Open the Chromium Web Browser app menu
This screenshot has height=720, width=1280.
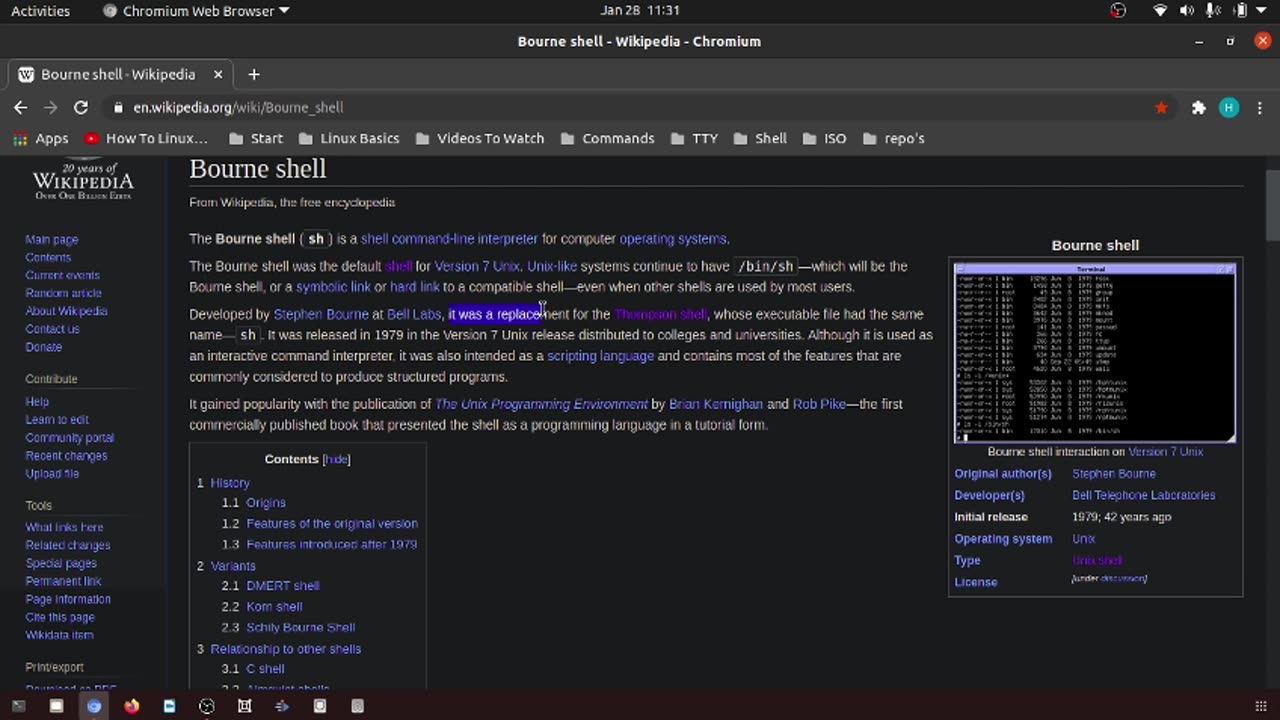click(x=196, y=11)
